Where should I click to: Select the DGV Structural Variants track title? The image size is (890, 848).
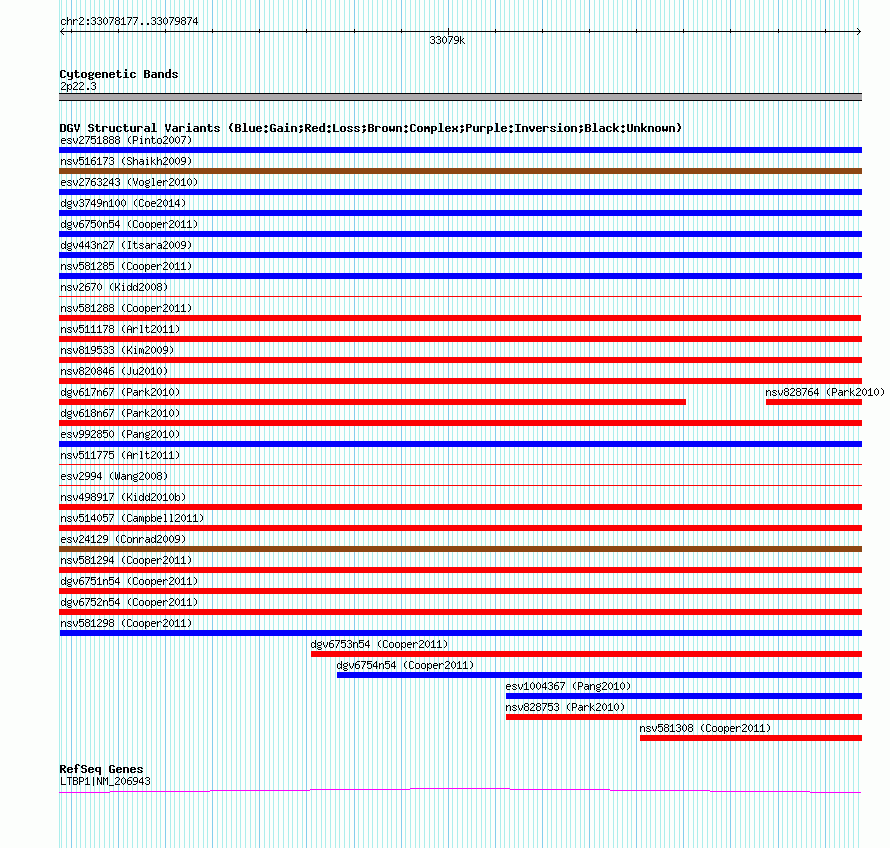pos(371,128)
